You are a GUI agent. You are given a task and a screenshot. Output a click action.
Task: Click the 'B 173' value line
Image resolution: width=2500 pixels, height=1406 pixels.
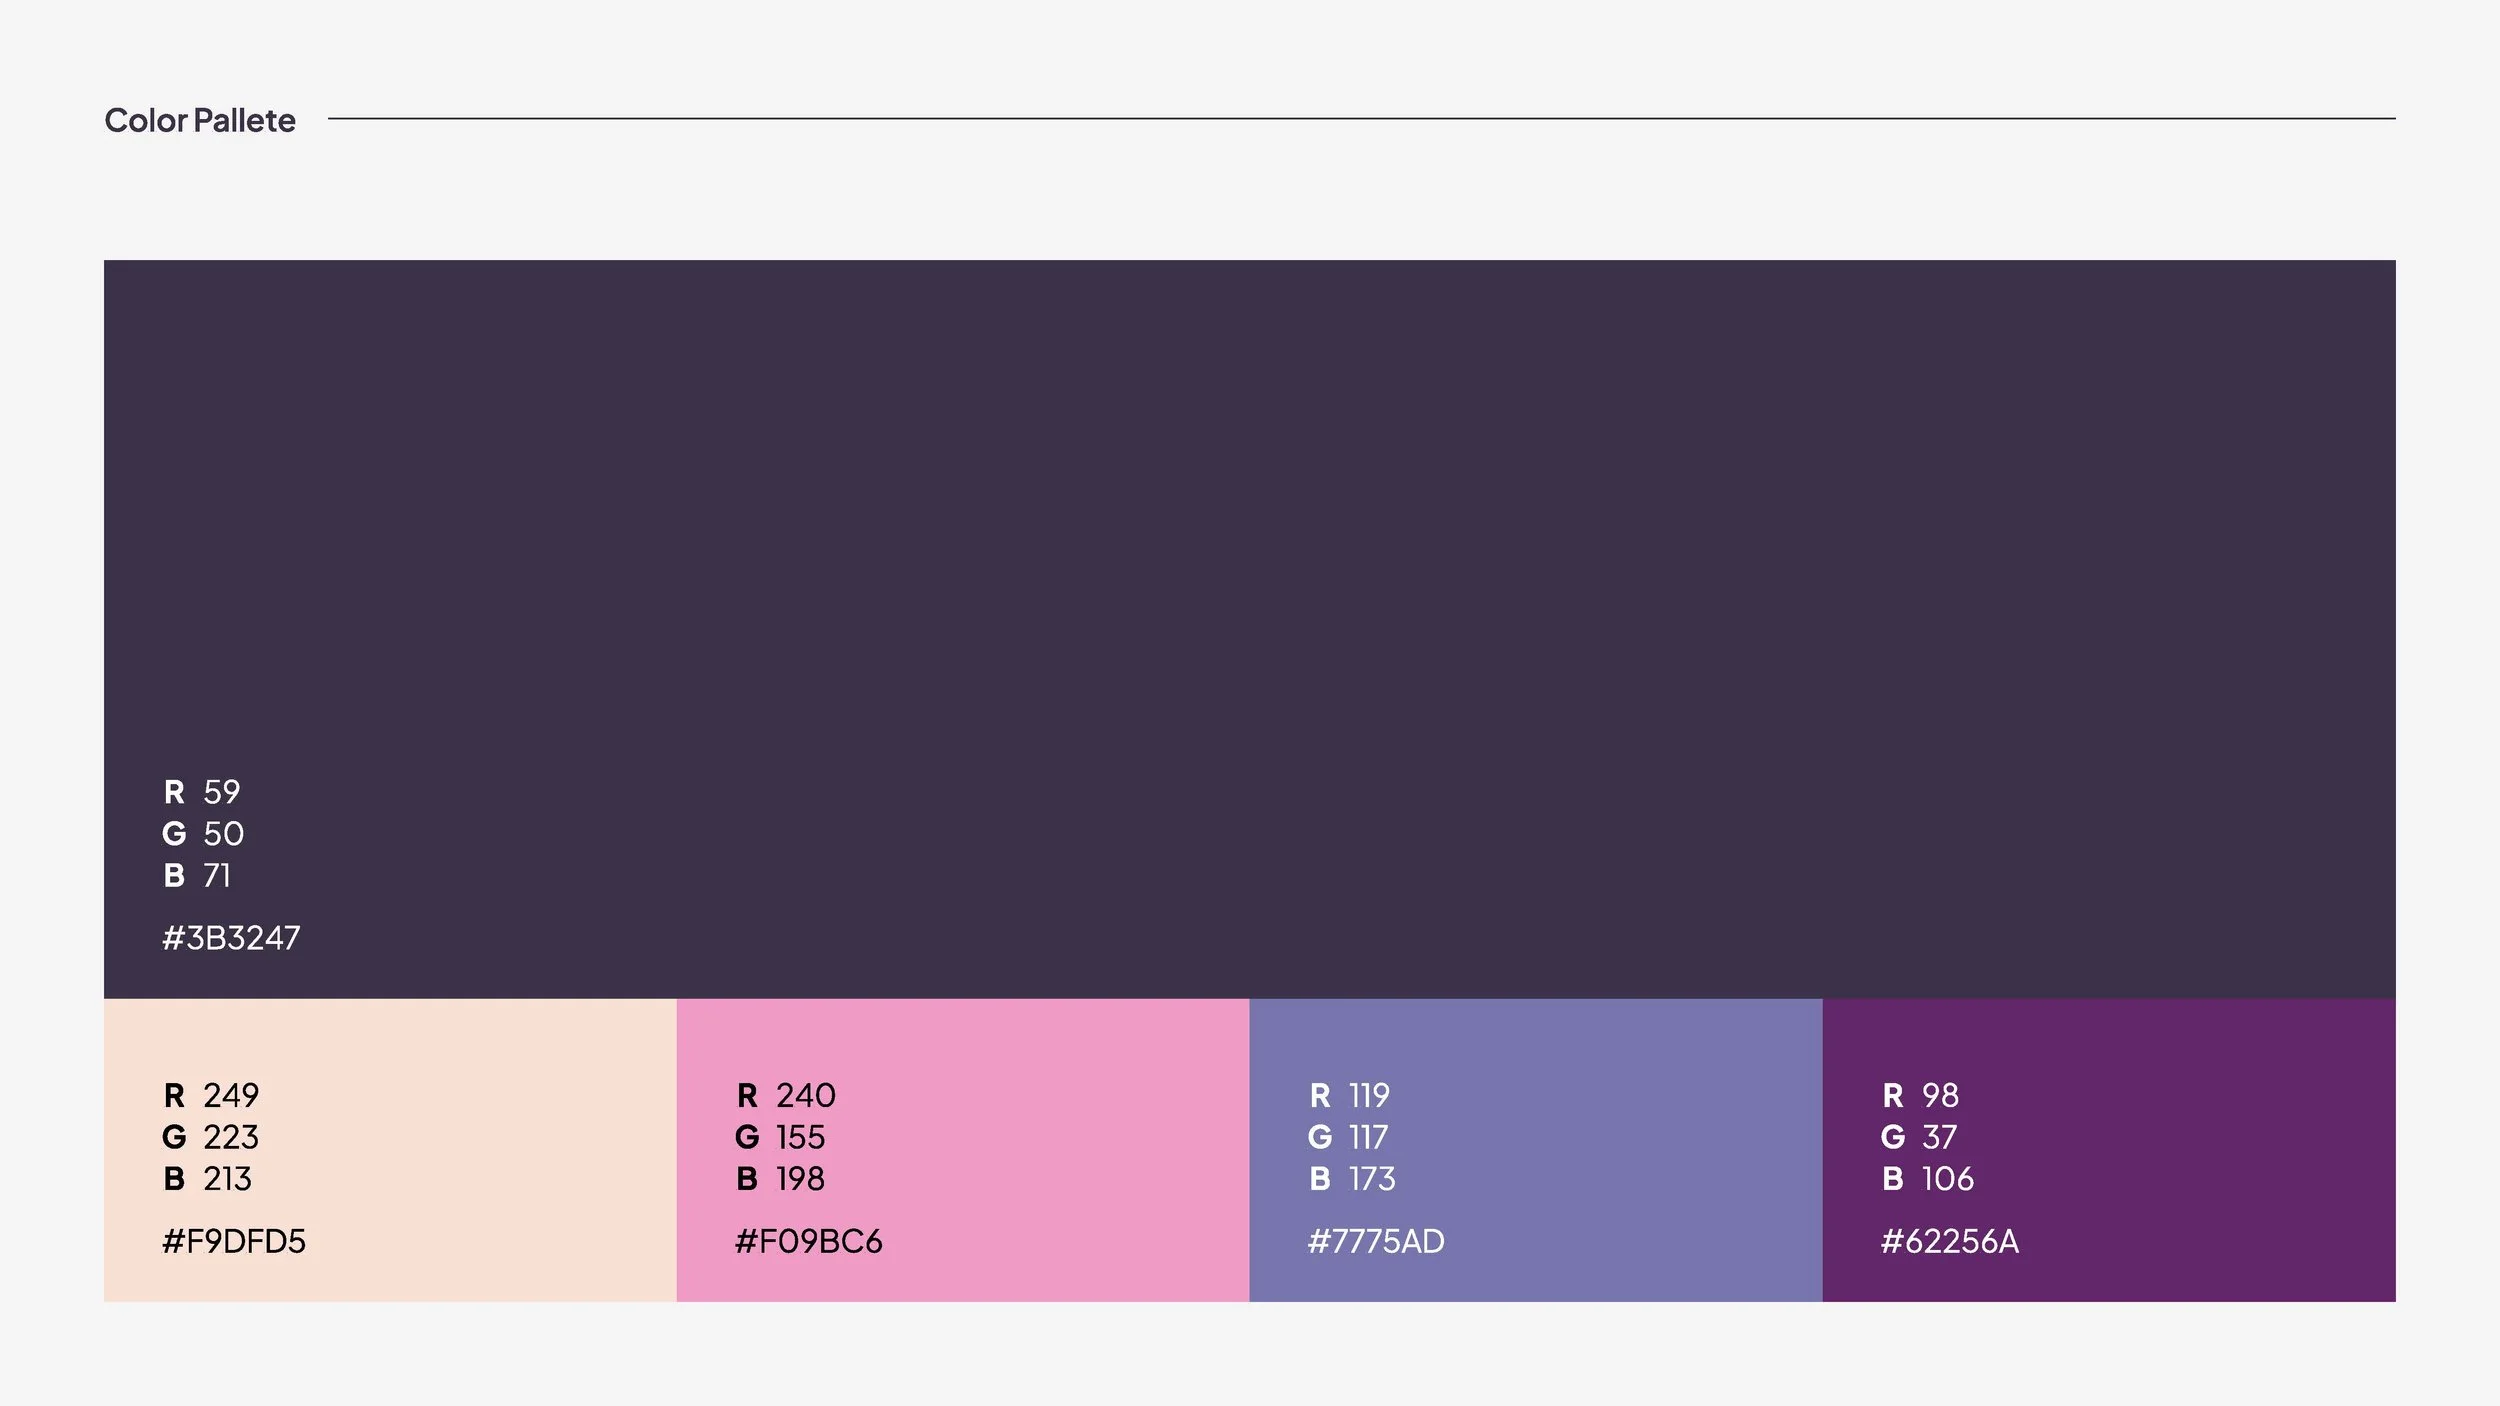click(x=1353, y=1179)
